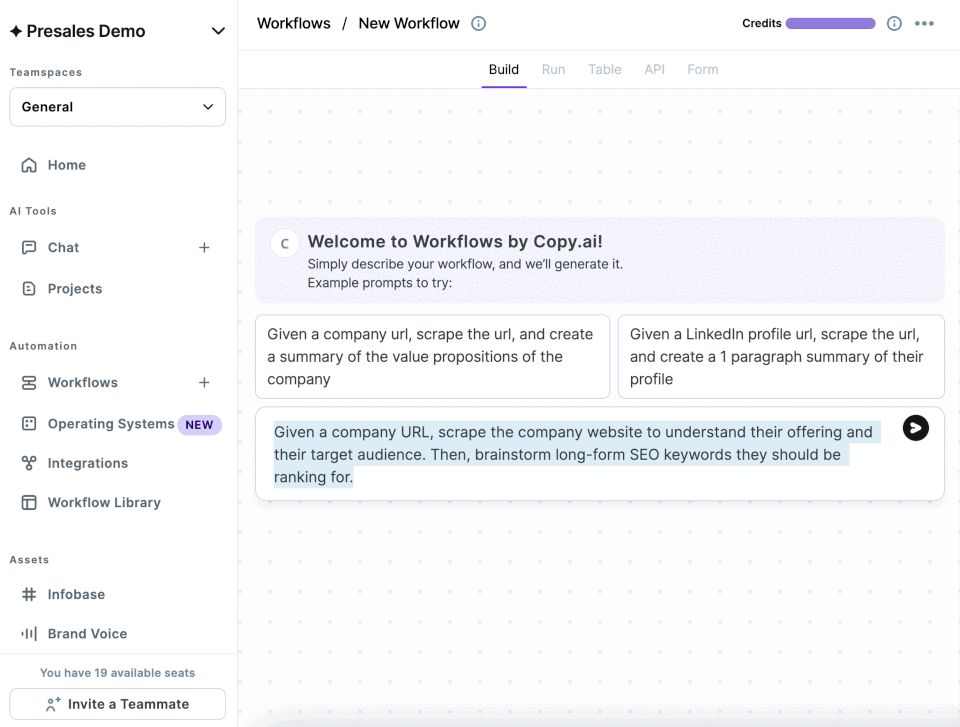Click the Infobase hash icon

(x=29, y=594)
